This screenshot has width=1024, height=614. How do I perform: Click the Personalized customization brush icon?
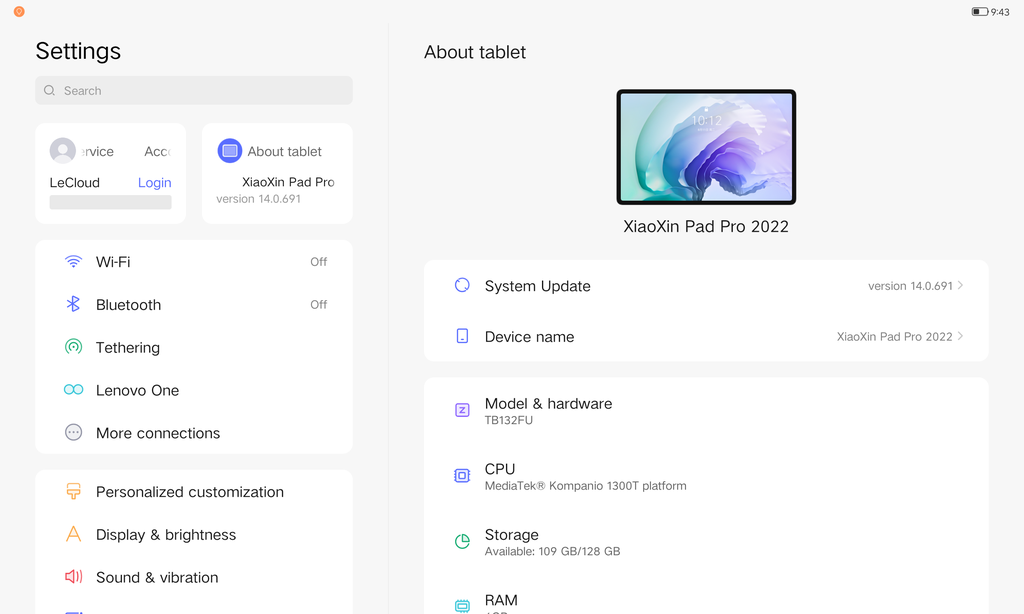pyautogui.click(x=73, y=491)
